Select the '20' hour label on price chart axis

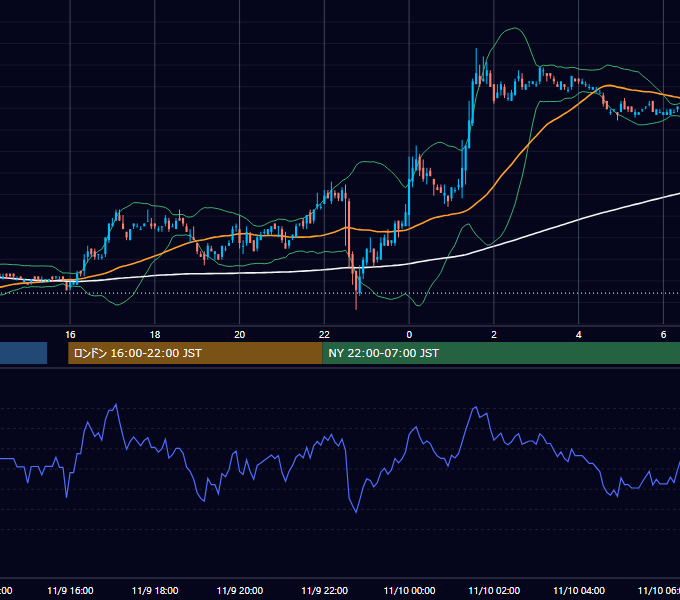239,335
